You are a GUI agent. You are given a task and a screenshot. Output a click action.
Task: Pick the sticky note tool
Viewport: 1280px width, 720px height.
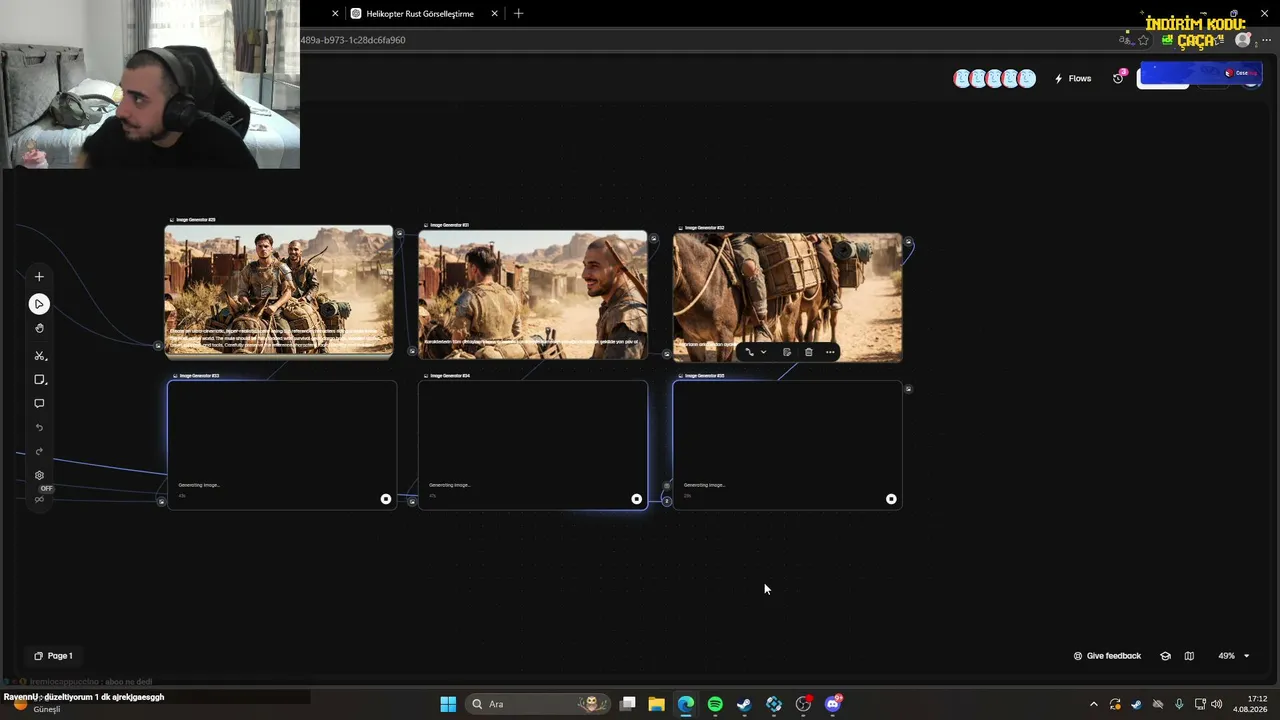tap(39, 380)
